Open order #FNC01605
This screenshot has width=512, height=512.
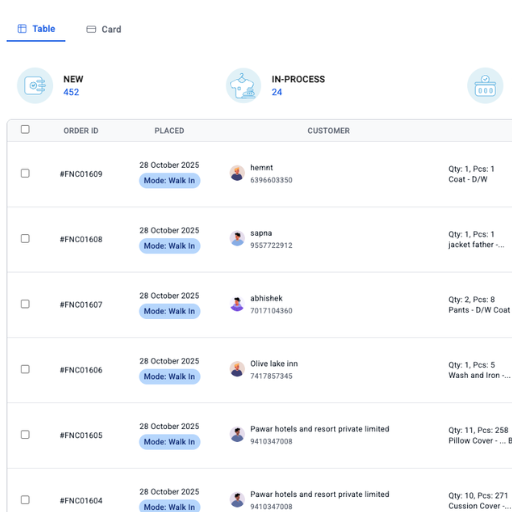(x=81, y=435)
